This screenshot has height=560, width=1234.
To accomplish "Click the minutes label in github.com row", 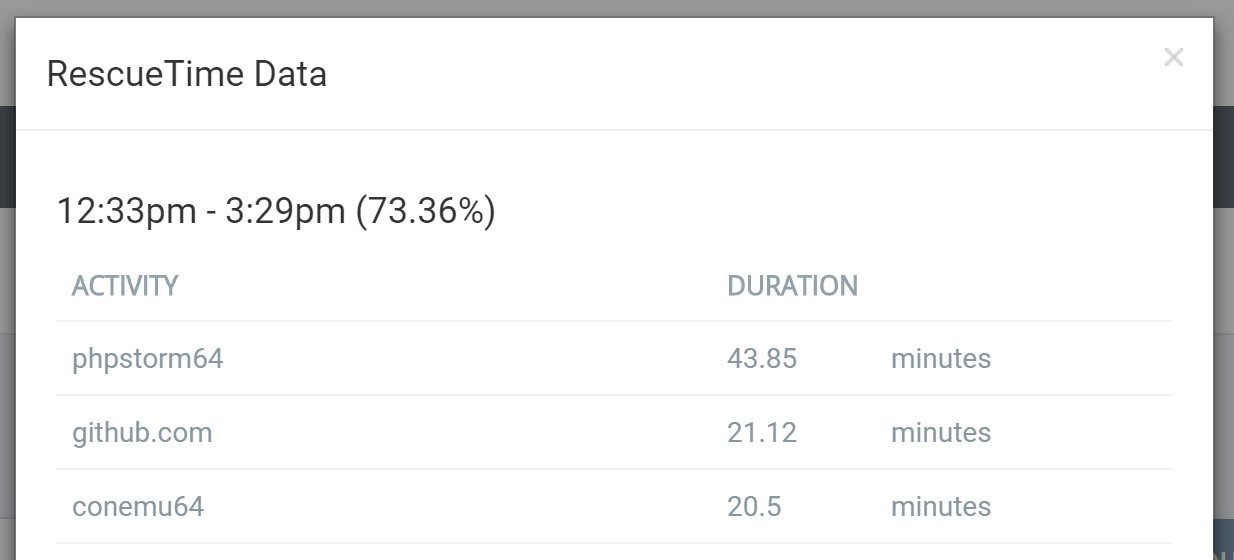I will [x=941, y=433].
